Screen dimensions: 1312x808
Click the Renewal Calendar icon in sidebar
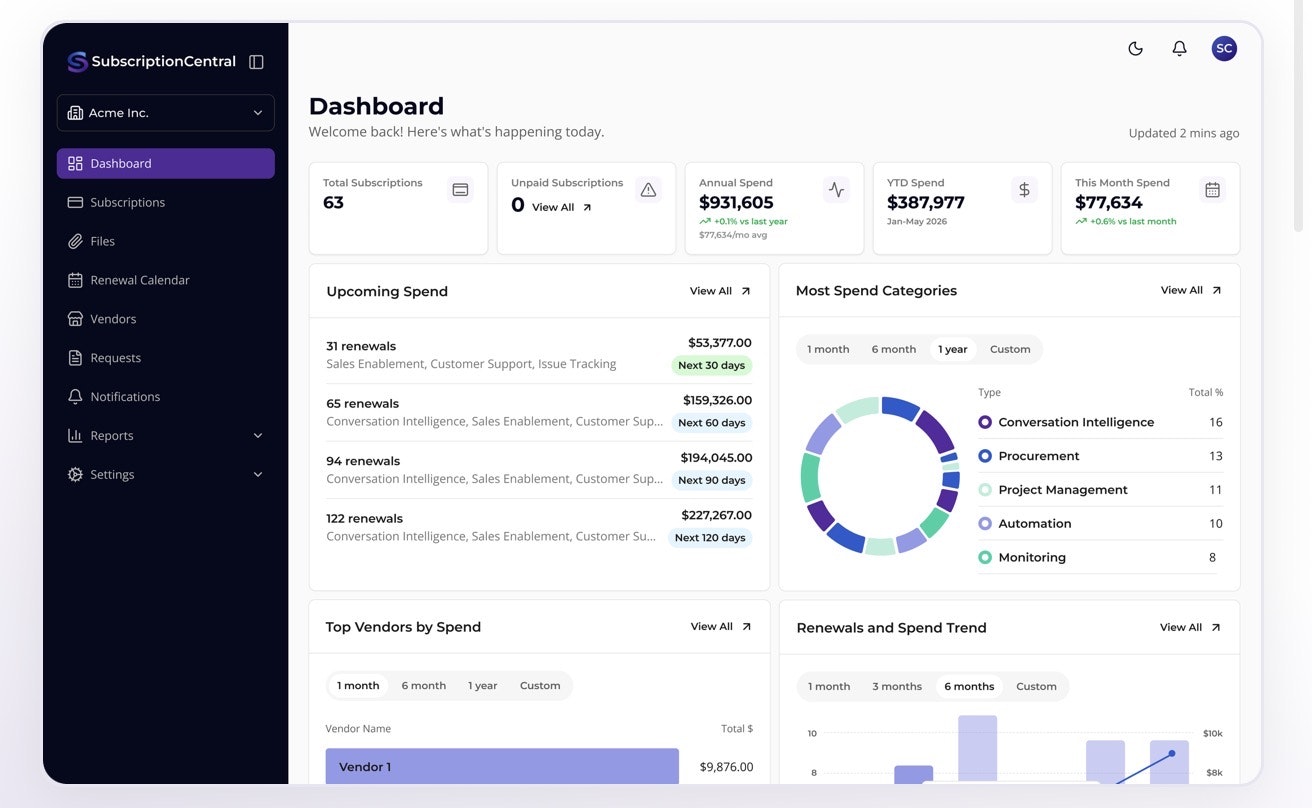pos(75,280)
